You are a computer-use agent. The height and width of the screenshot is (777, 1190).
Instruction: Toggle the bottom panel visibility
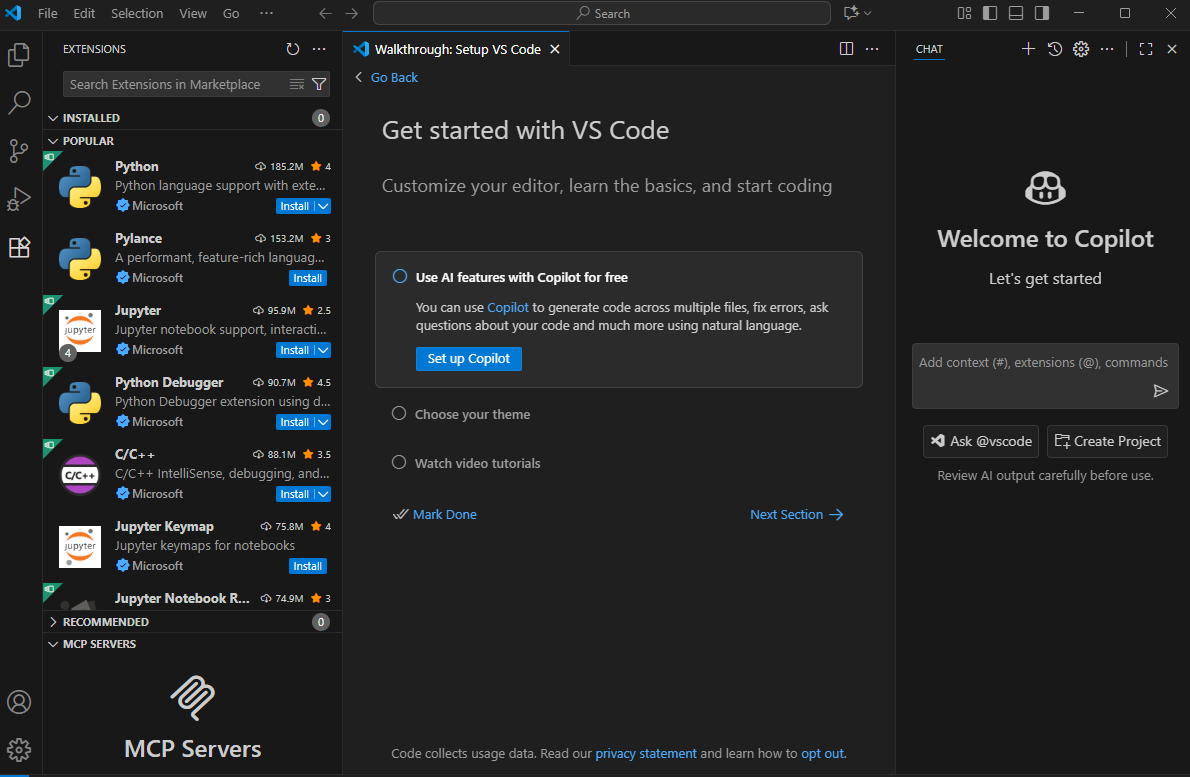1015,13
